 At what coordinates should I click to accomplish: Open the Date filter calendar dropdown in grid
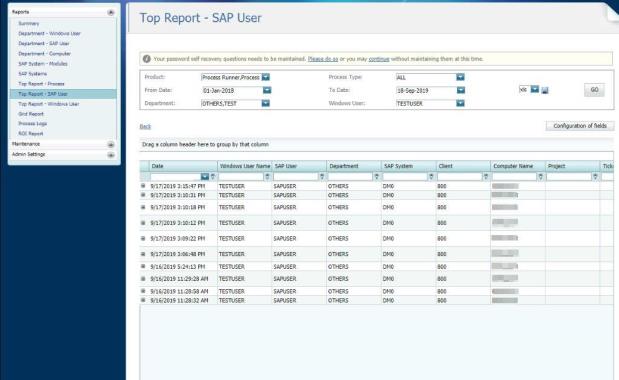point(205,177)
